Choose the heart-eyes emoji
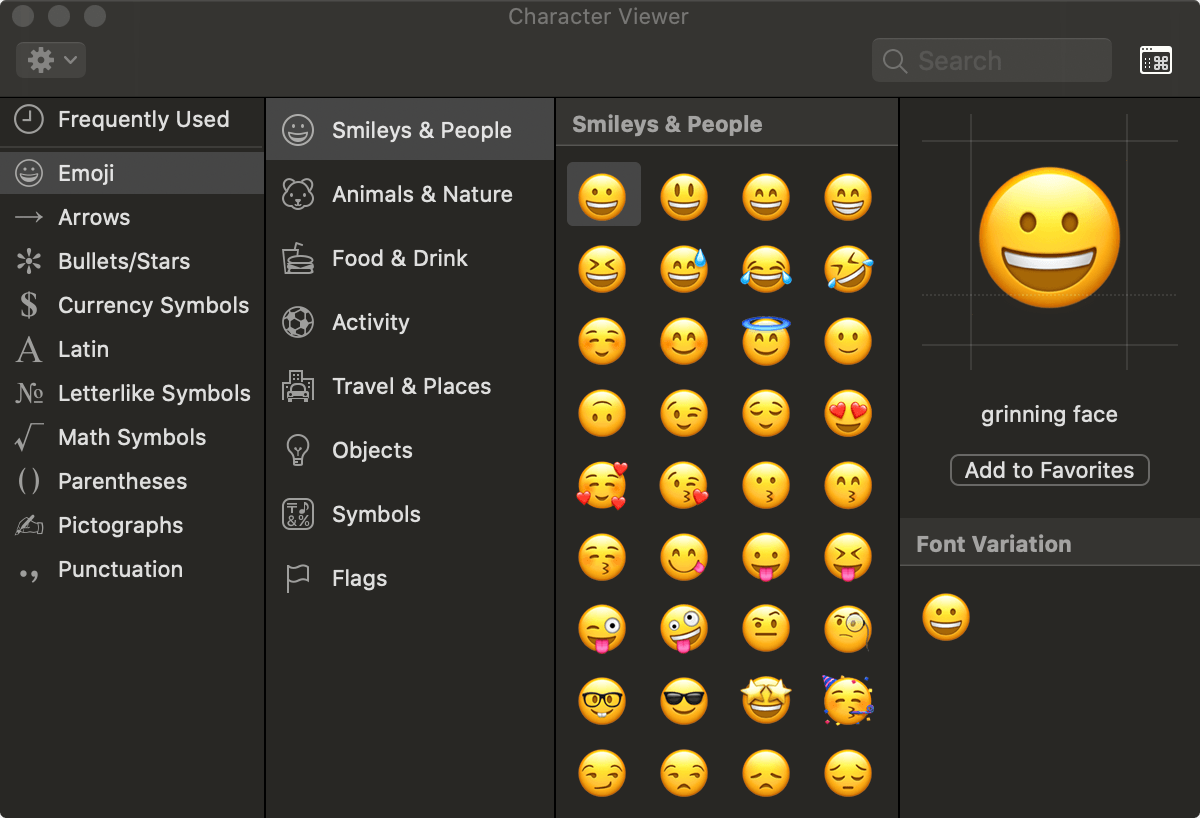 click(x=848, y=413)
